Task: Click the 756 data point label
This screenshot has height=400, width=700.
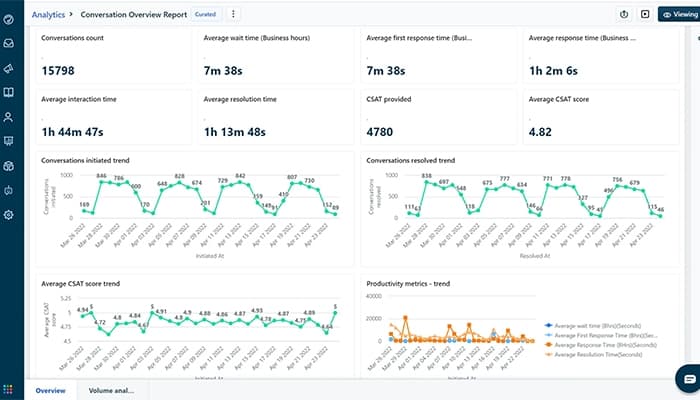Action: pos(617,179)
